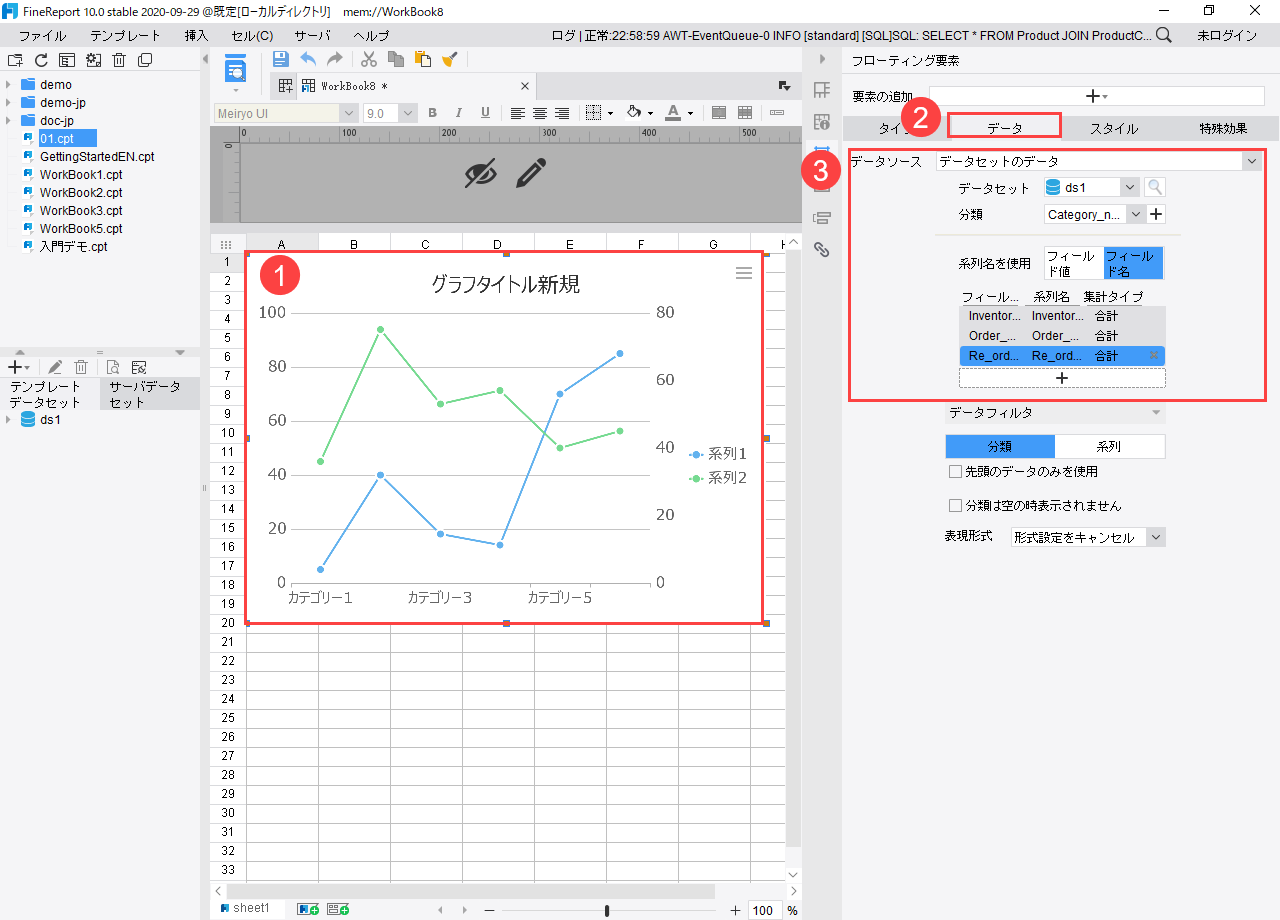Align text left in toolbar
The height and width of the screenshot is (920, 1280).
point(517,113)
